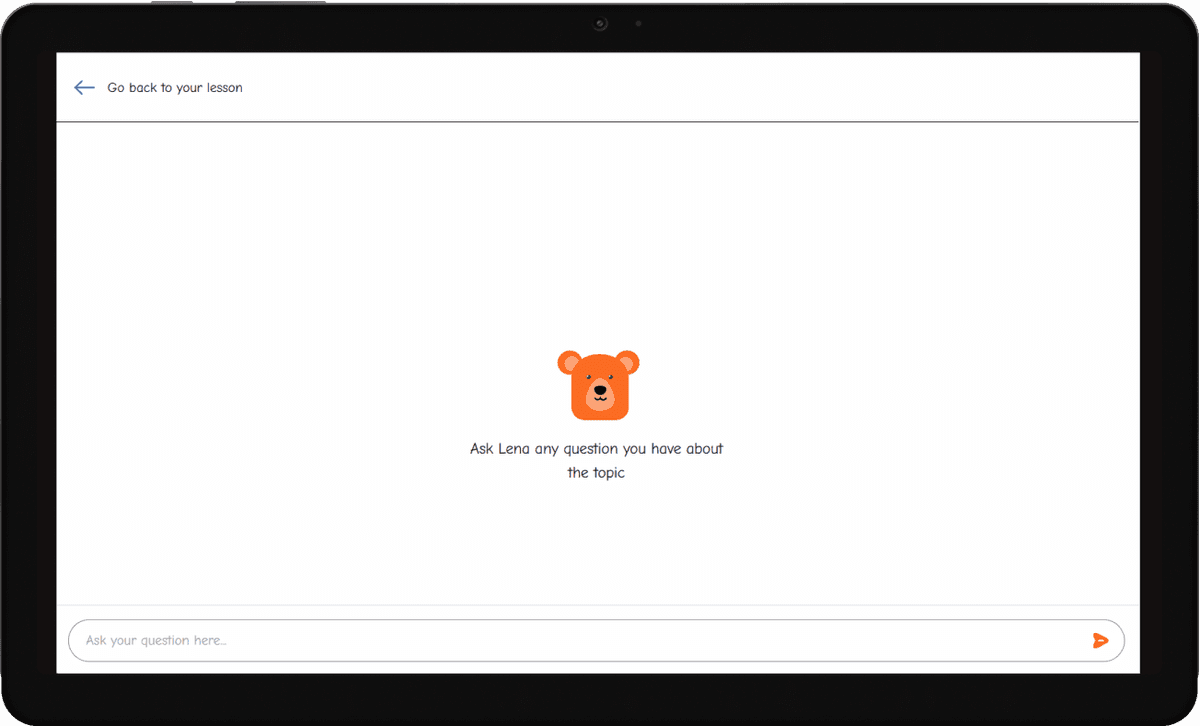Tap the bear's left ear
Screen dimensions: 1200x726
pyautogui.click(x=569, y=362)
